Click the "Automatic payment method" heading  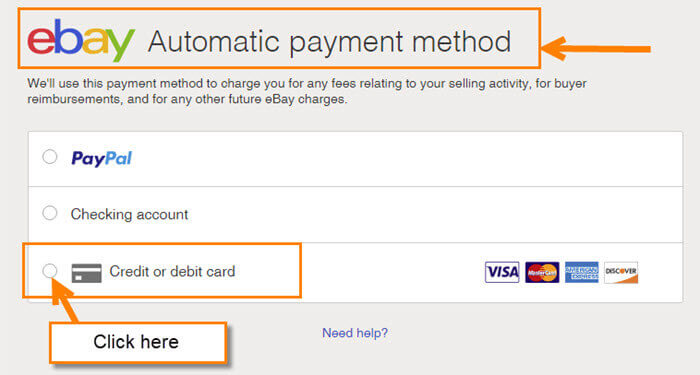click(329, 42)
